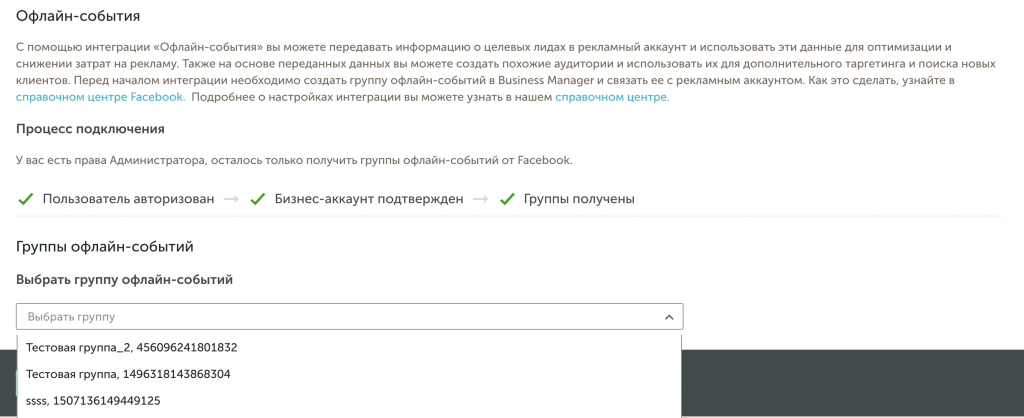Click the 'Выбрать группу офлайн-событий' label
Viewport: 1024px width, 418px height.
[125, 280]
